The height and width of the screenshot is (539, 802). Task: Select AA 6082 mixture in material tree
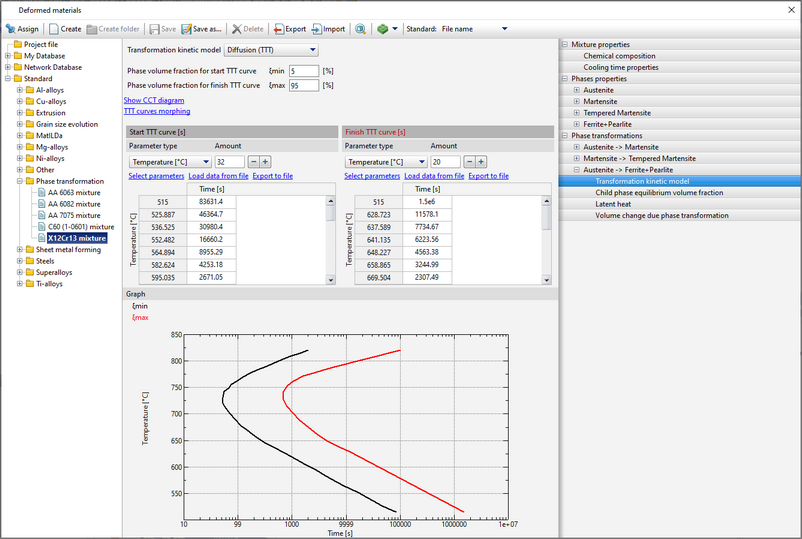(x=74, y=203)
